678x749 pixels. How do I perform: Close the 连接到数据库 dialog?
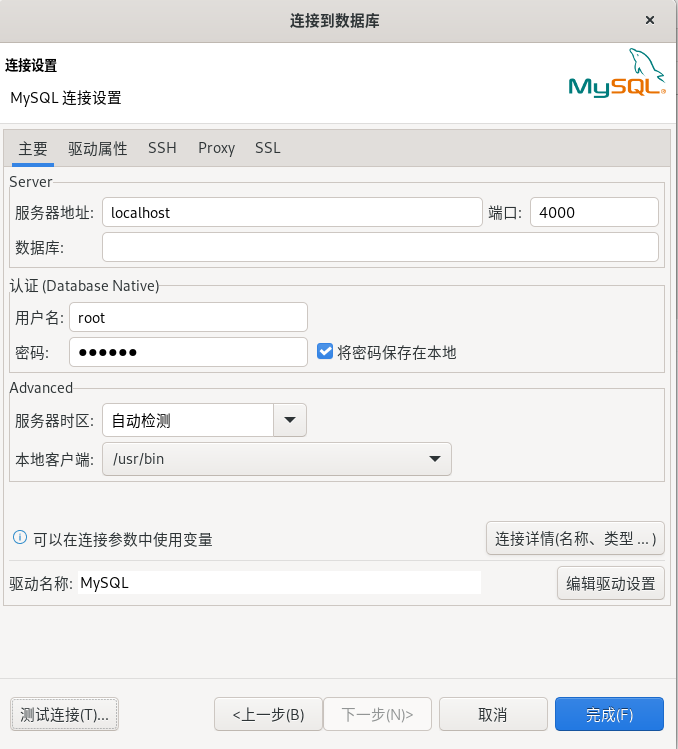click(x=650, y=20)
